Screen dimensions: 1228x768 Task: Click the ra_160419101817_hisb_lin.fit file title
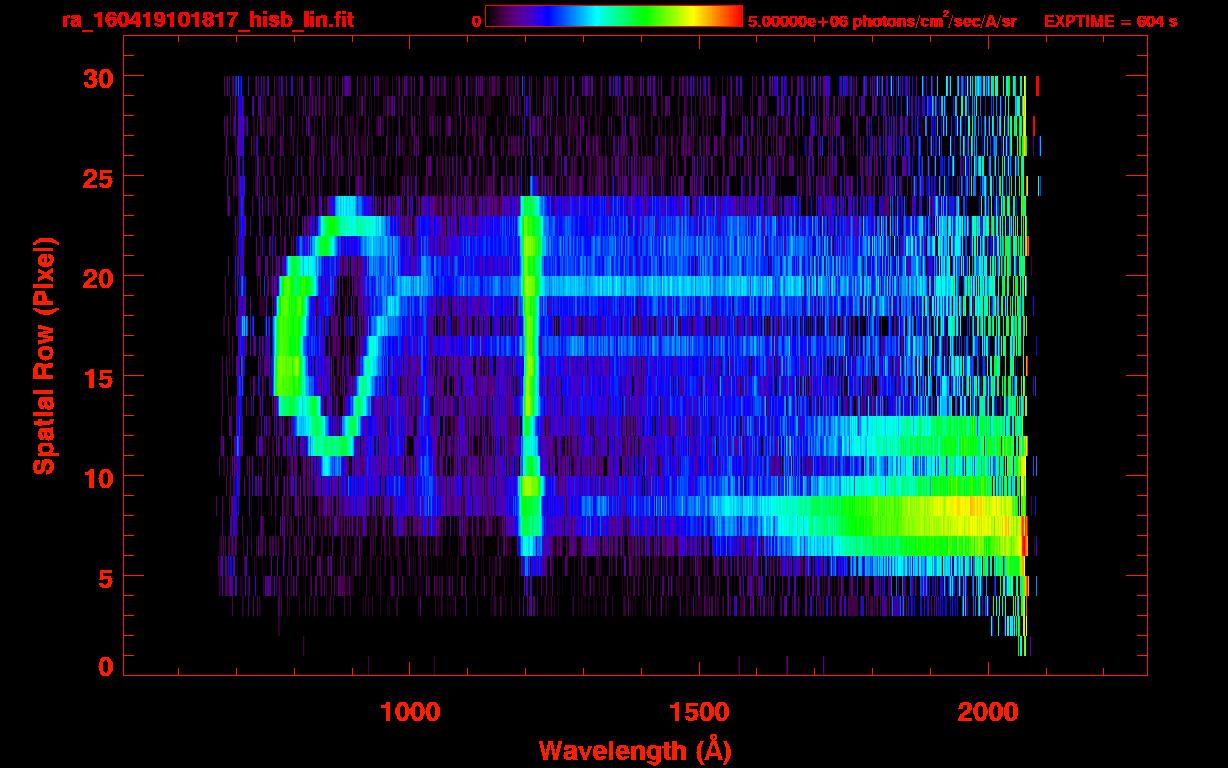click(x=207, y=20)
